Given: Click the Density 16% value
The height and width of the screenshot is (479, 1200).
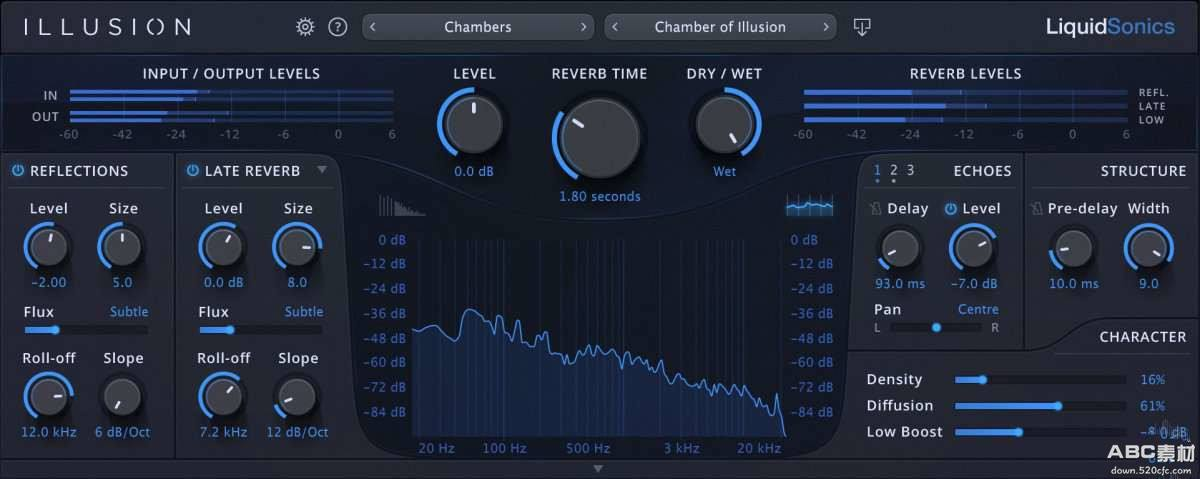Looking at the screenshot, I should tap(1153, 380).
